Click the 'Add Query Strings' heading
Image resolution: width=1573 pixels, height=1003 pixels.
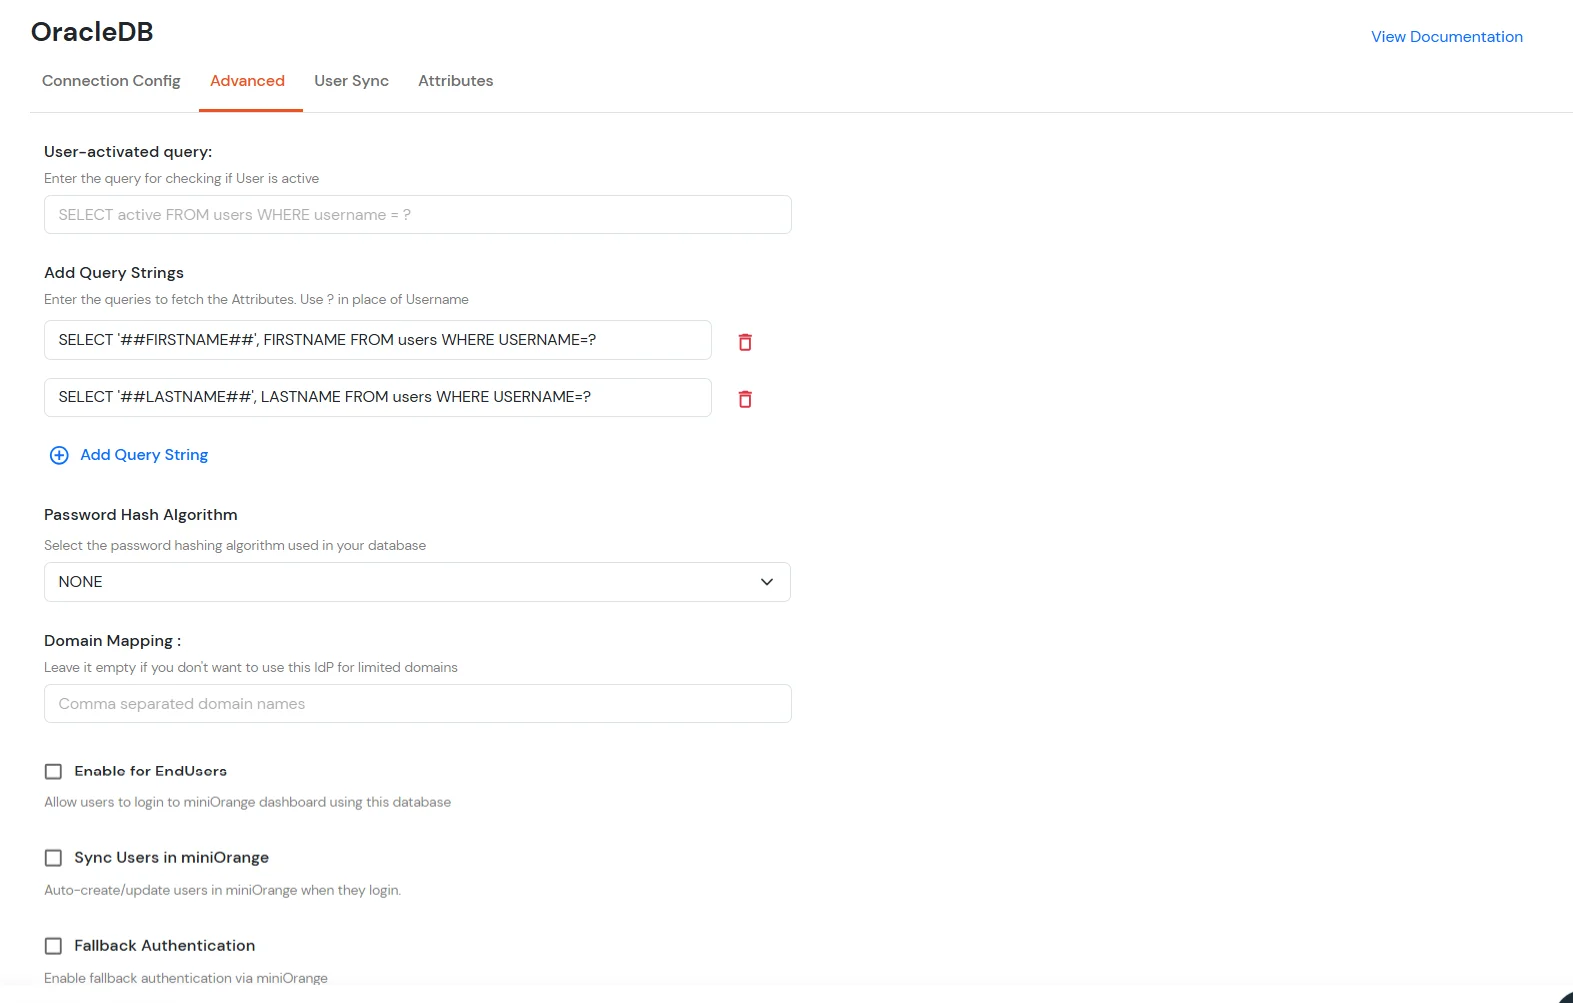pyautogui.click(x=114, y=273)
